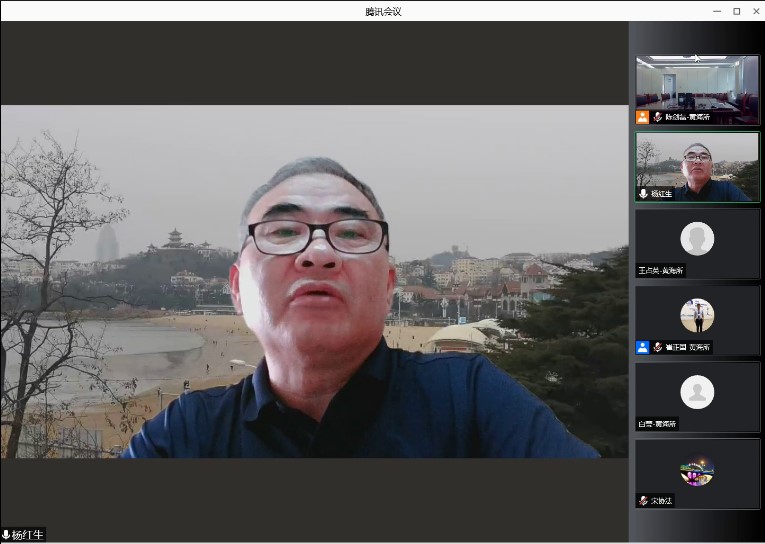Click the standing-person avatar in fourth tile
The width and height of the screenshot is (765, 544).
point(697,315)
